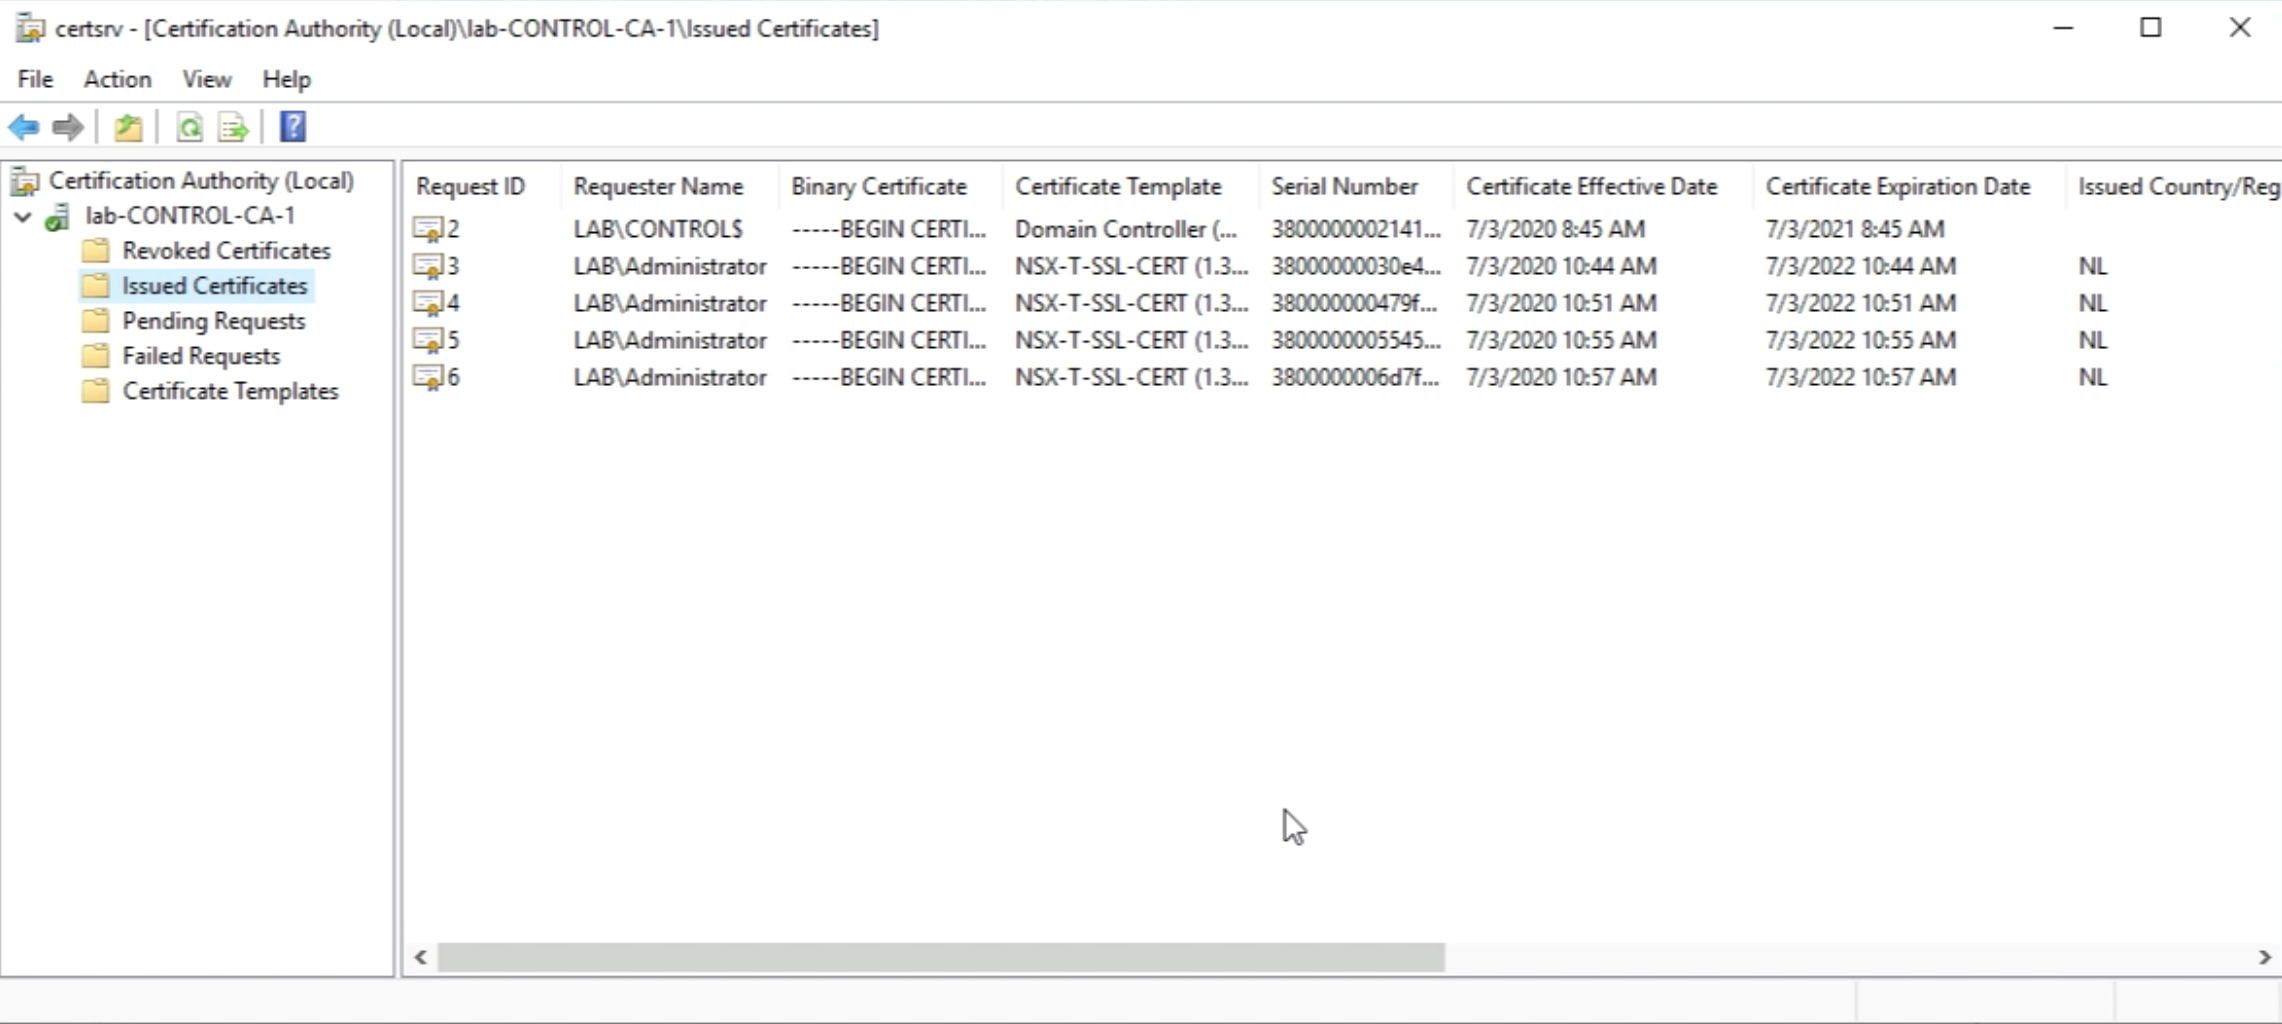The image size is (2282, 1024).
Task: Collapse the lab-CONTROL-CA-1 tree node
Action: coord(23,216)
